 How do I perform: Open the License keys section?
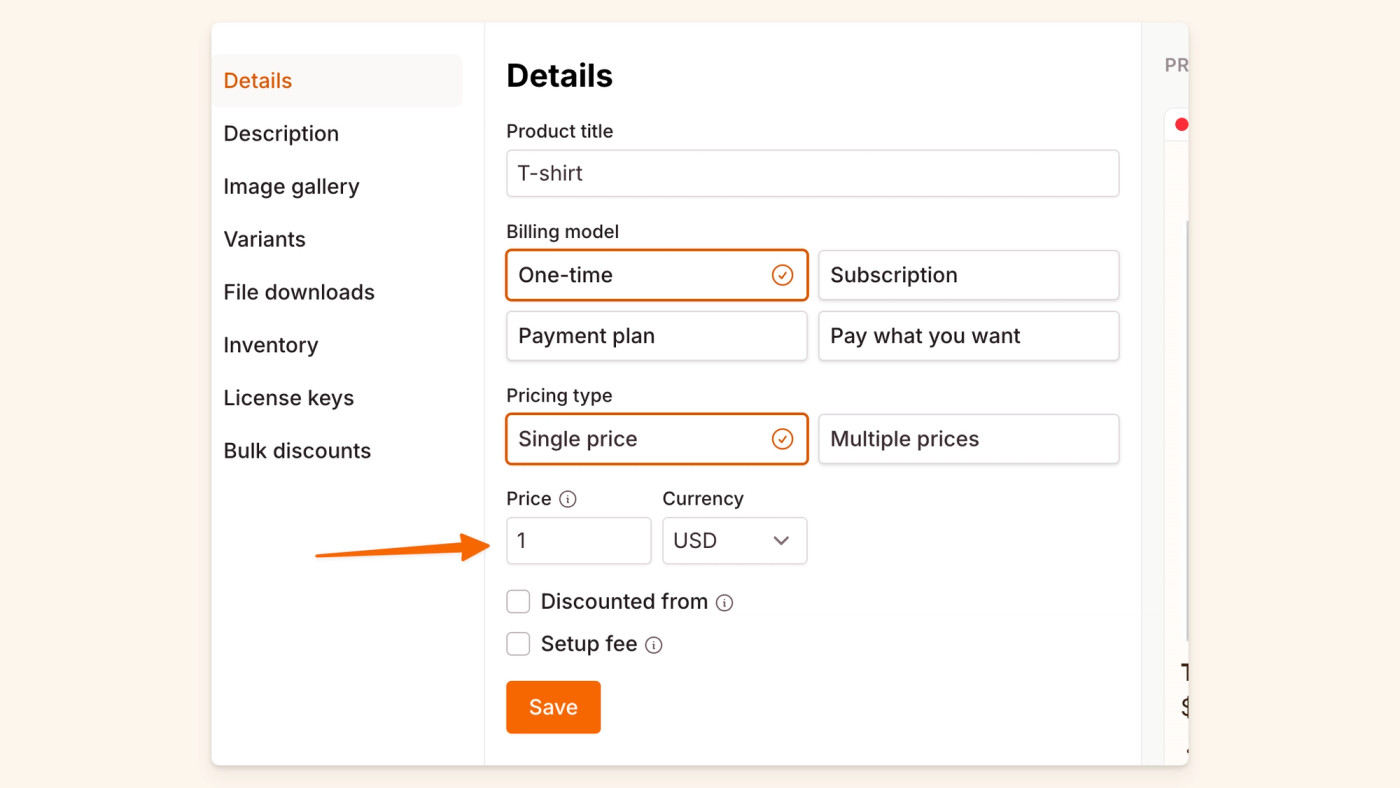pos(289,399)
